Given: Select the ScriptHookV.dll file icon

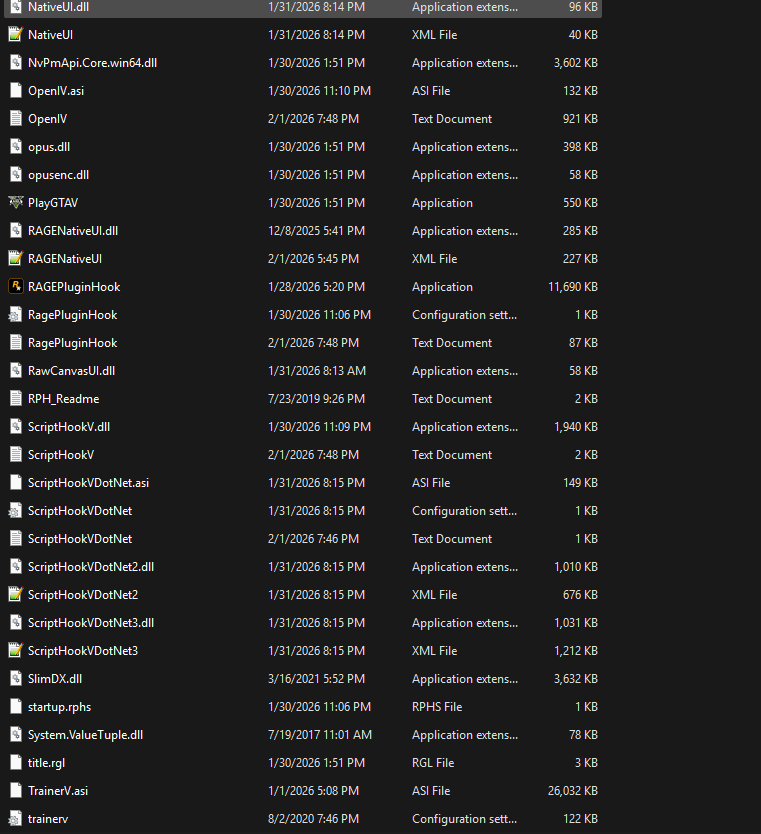Looking at the screenshot, I should tap(15, 427).
